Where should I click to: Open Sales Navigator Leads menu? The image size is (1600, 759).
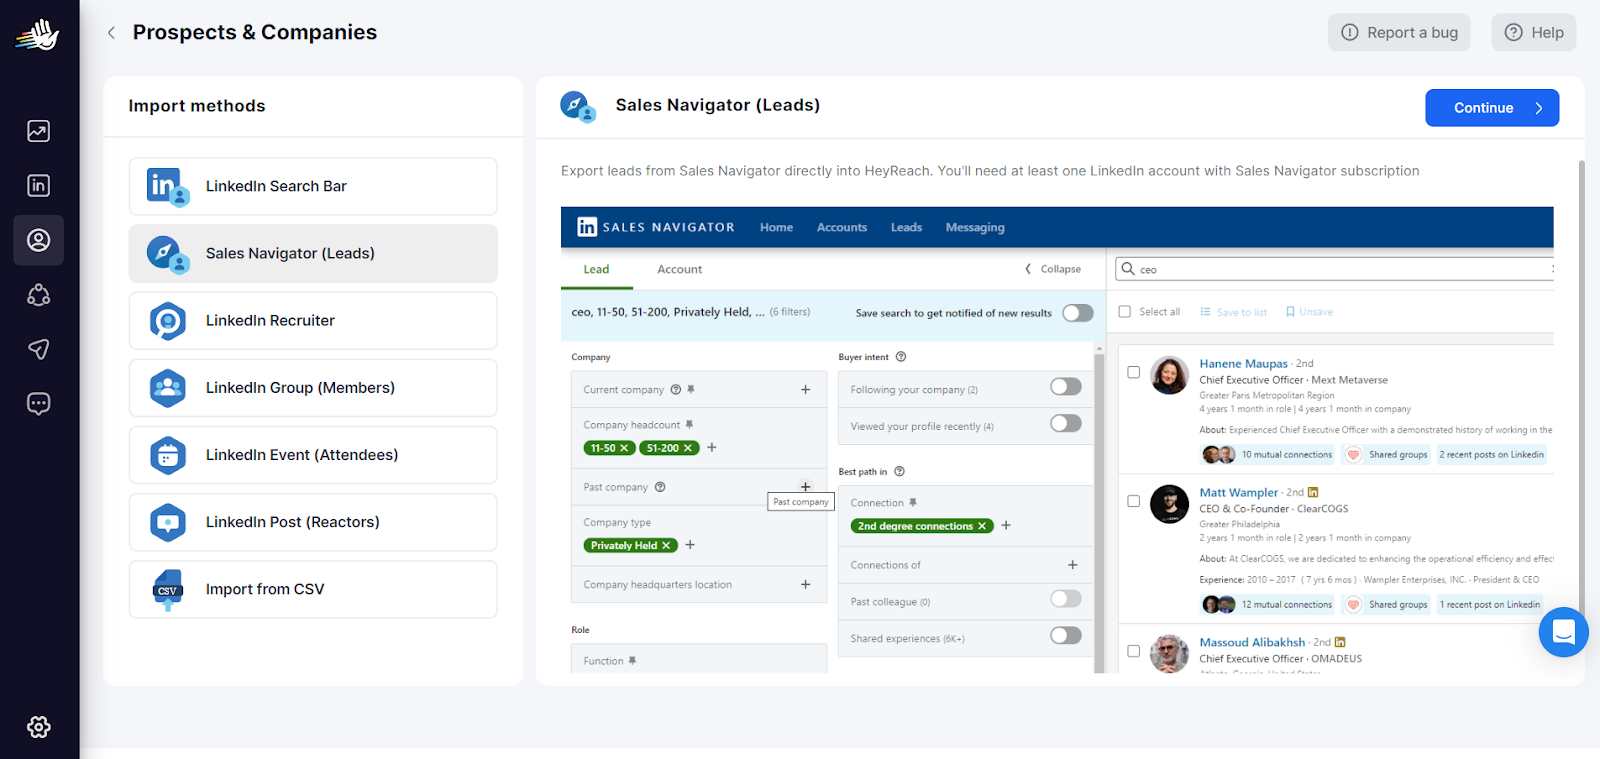coord(906,228)
